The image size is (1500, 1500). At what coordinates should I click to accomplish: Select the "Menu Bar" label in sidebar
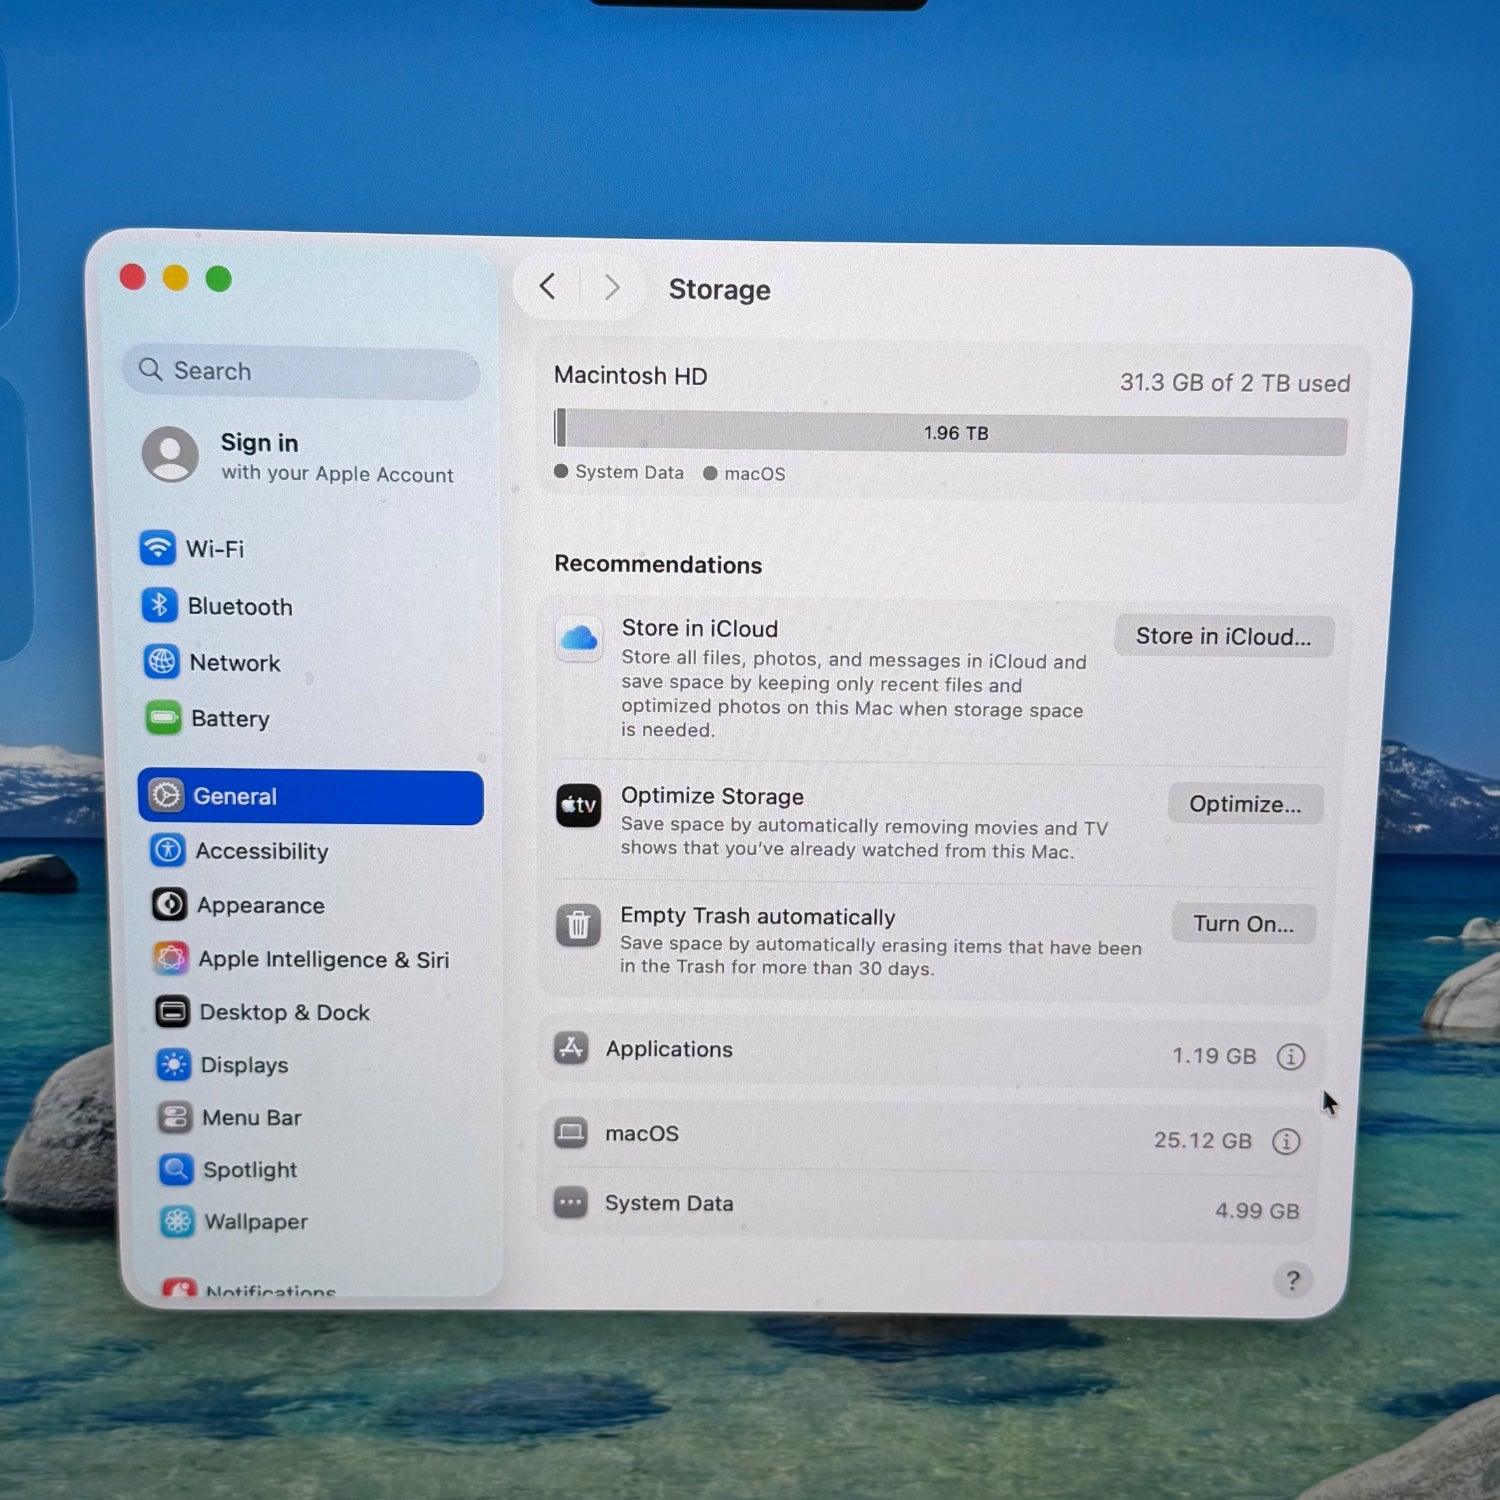251,1118
